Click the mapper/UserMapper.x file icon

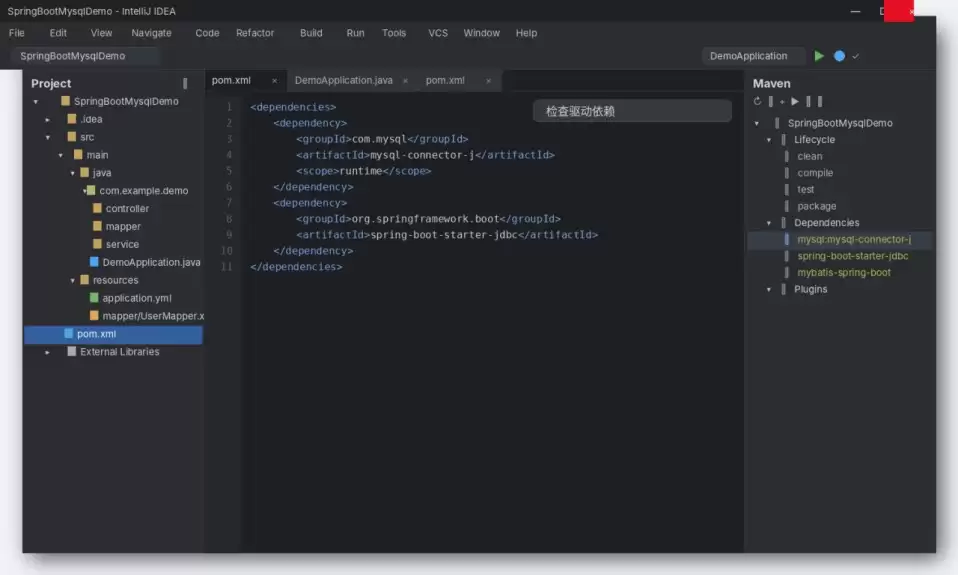point(94,316)
